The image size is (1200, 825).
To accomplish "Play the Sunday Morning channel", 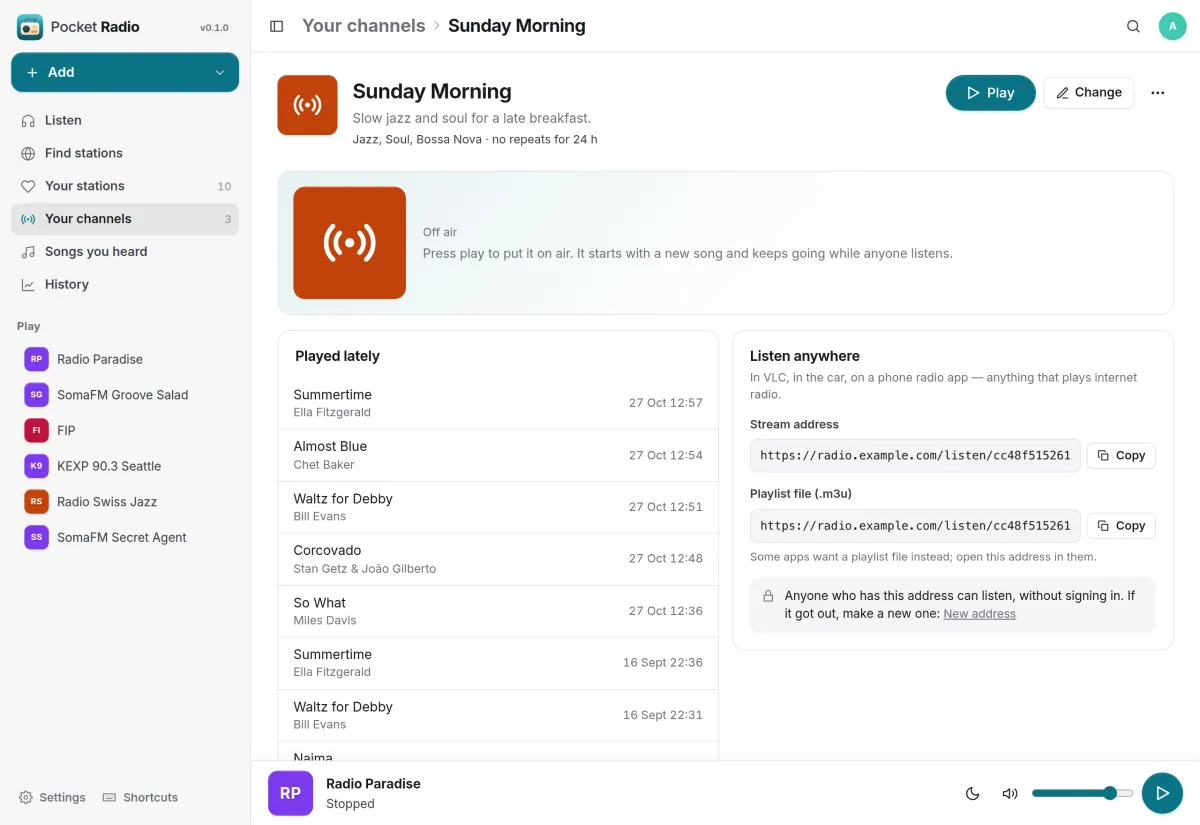I will coord(990,93).
